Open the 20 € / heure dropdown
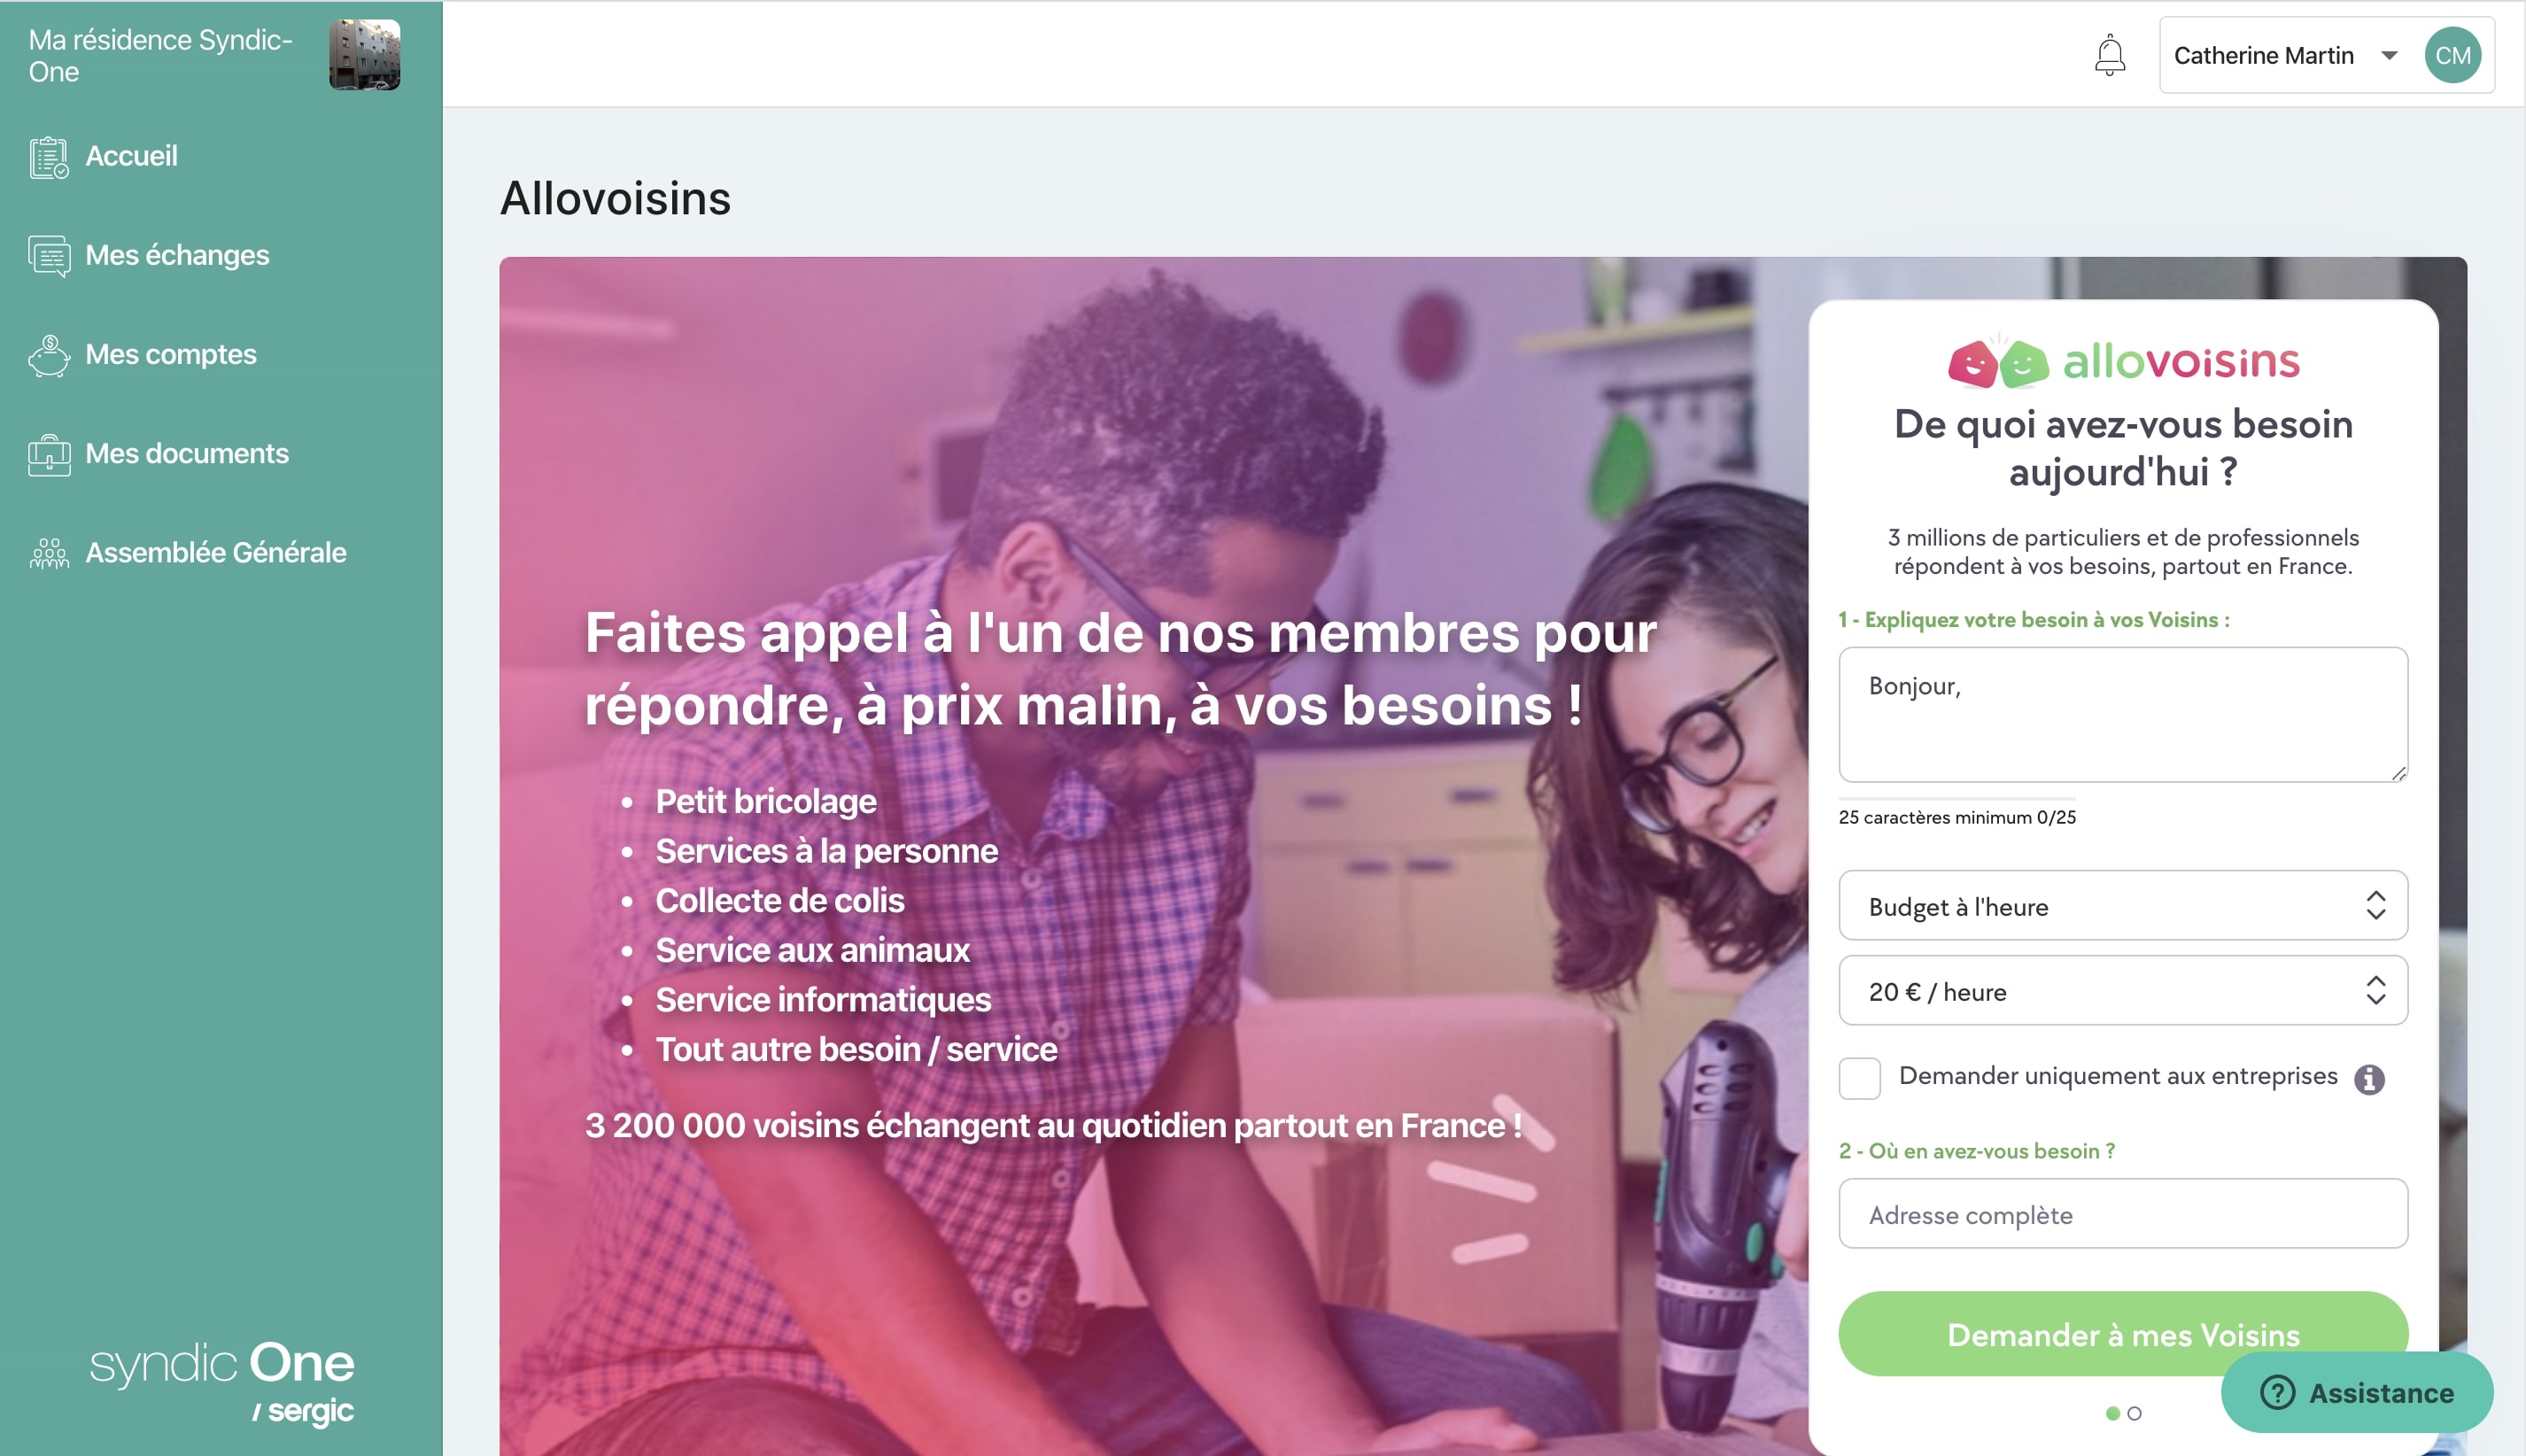Screen dimensions: 2526x1456 (x=2122, y=990)
